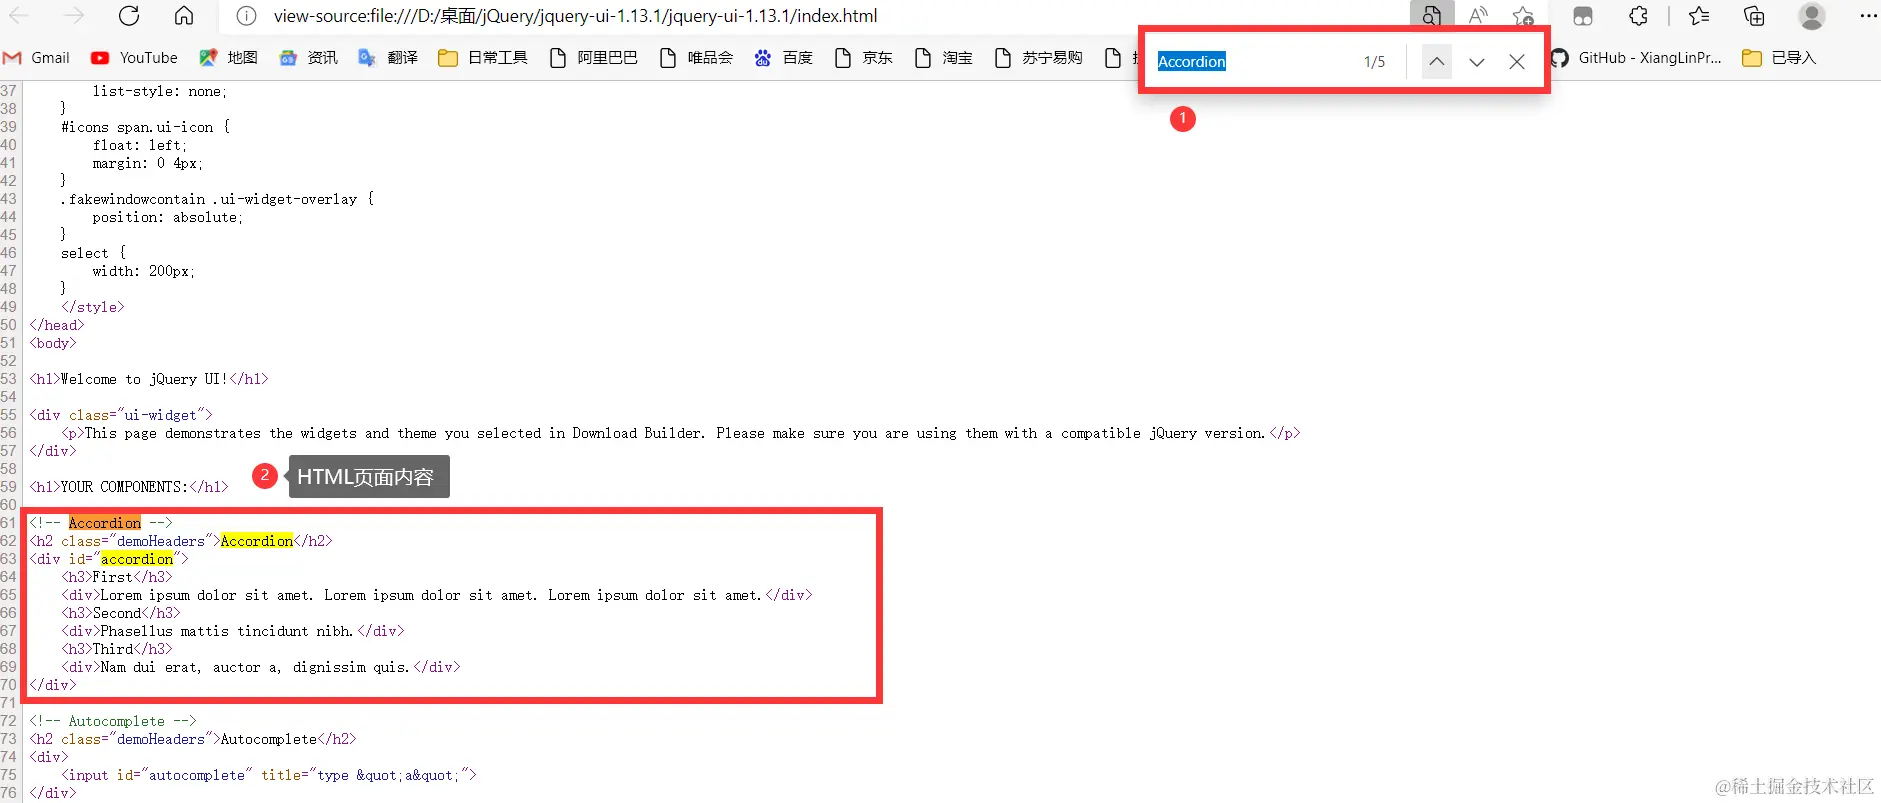1881x803 pixels.
Task: Click the 'position: absolute;' CSS line
Action: pos(168,217)
